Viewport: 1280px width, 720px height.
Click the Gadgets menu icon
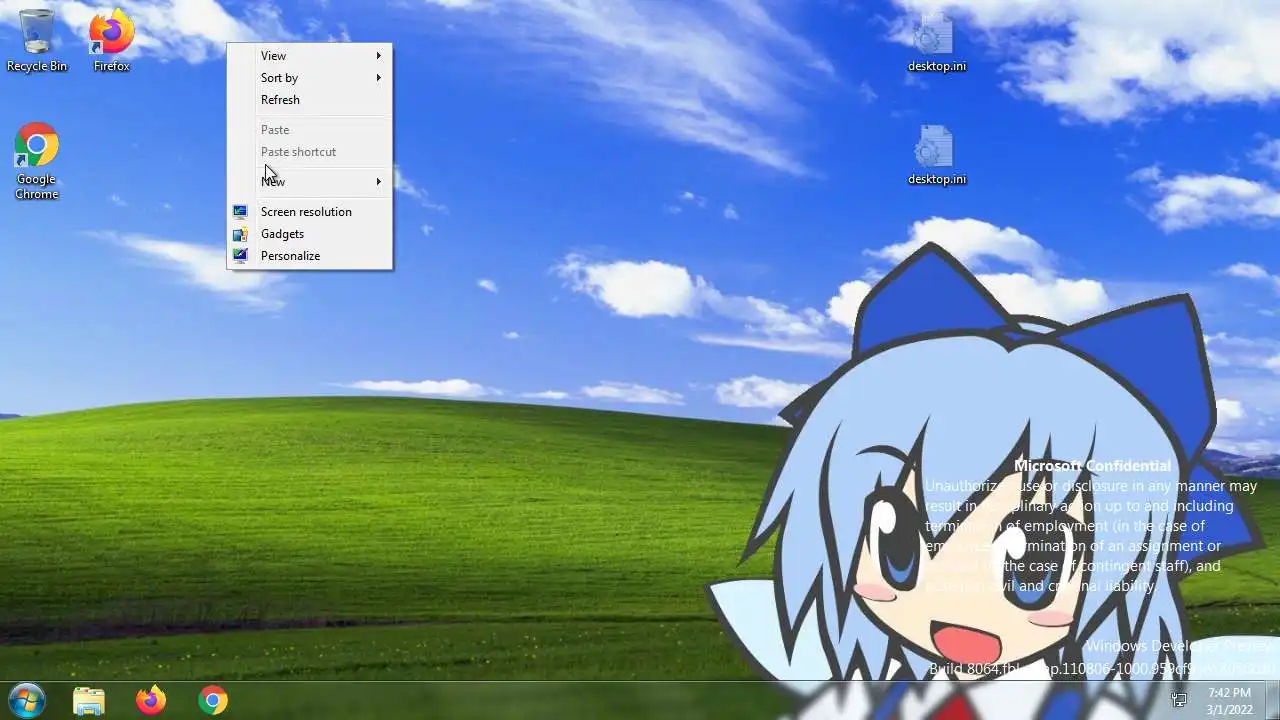point(240,234)
